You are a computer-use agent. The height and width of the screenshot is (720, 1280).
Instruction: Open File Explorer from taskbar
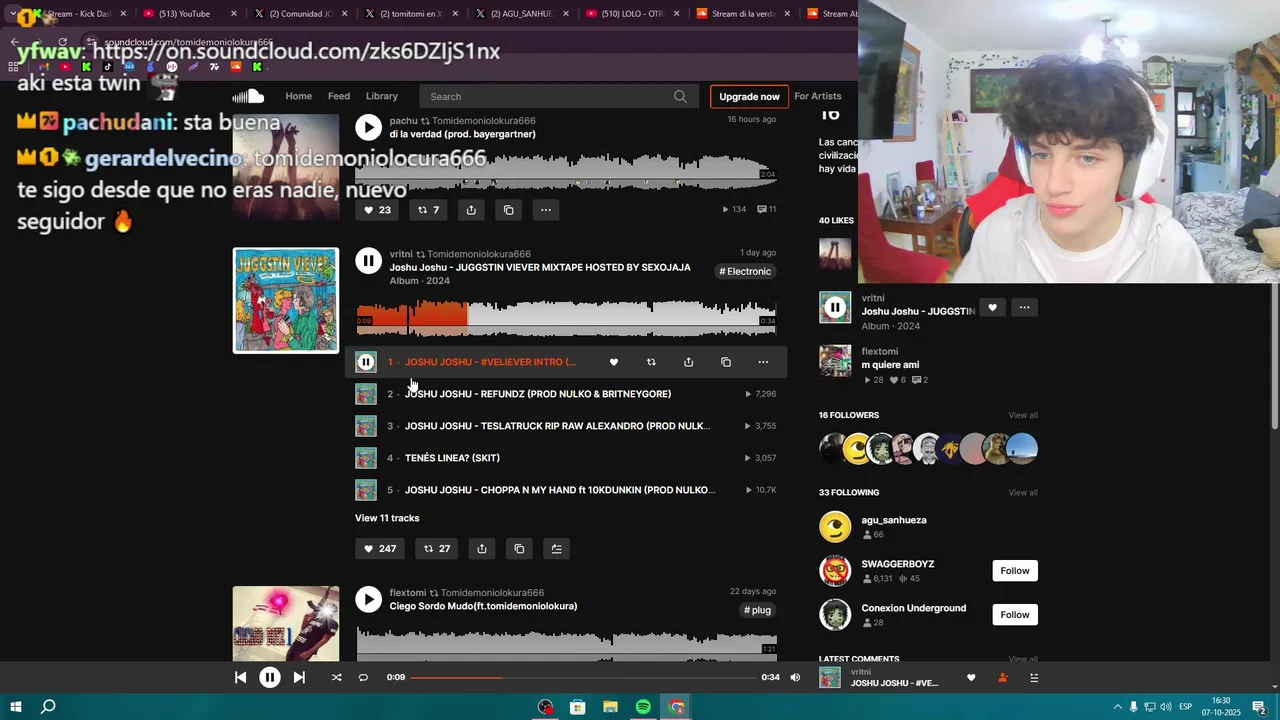point(610,707)
